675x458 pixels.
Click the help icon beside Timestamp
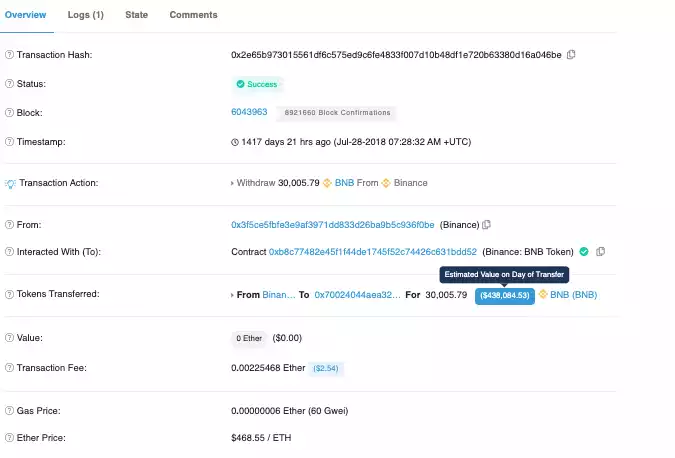click(9, 142)
